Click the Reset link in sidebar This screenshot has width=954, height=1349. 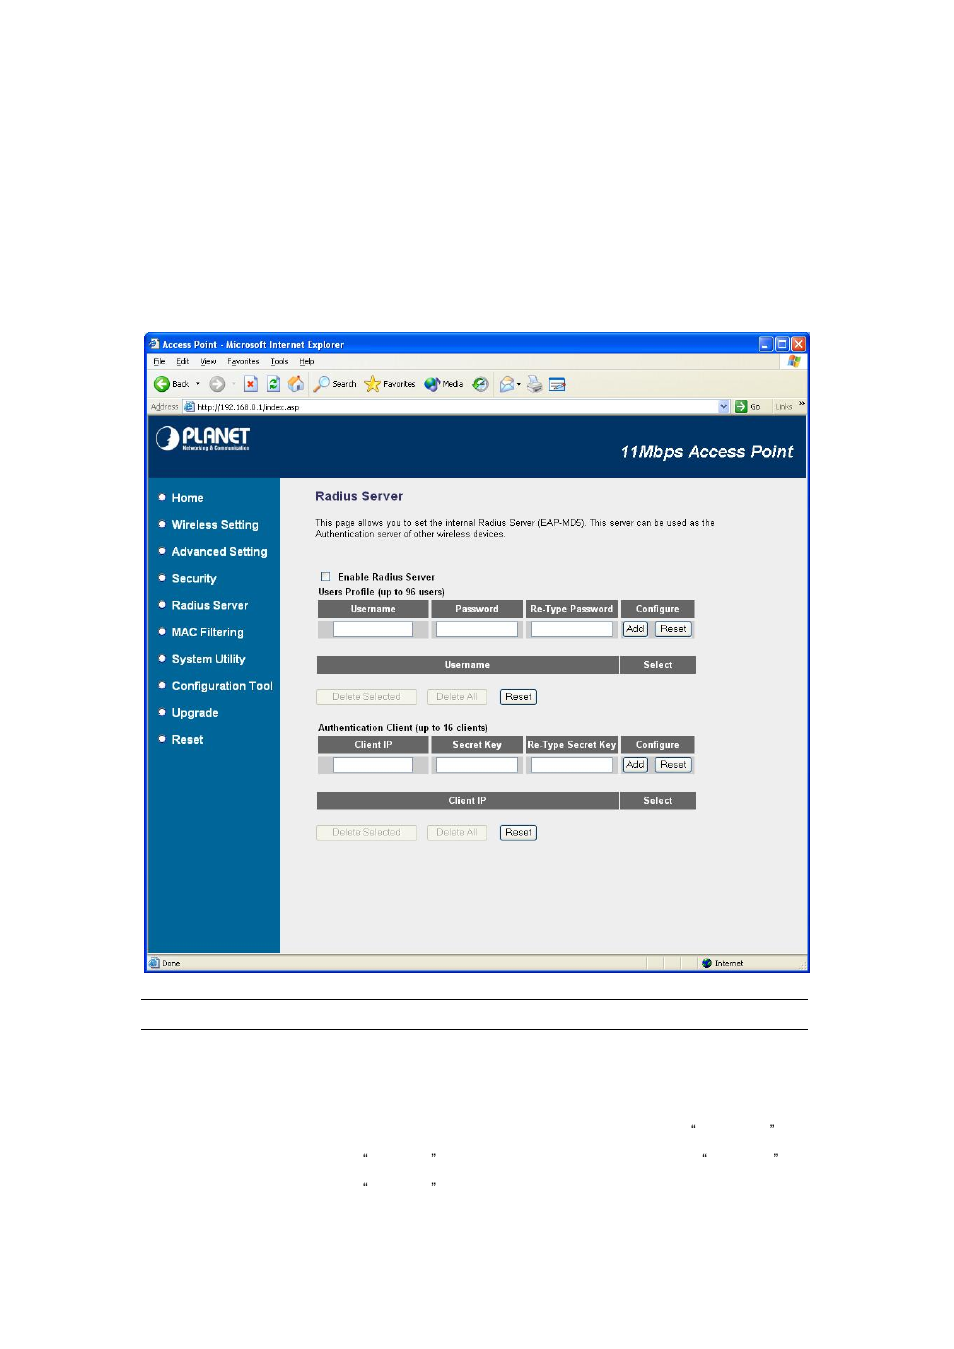click(187, 740)
